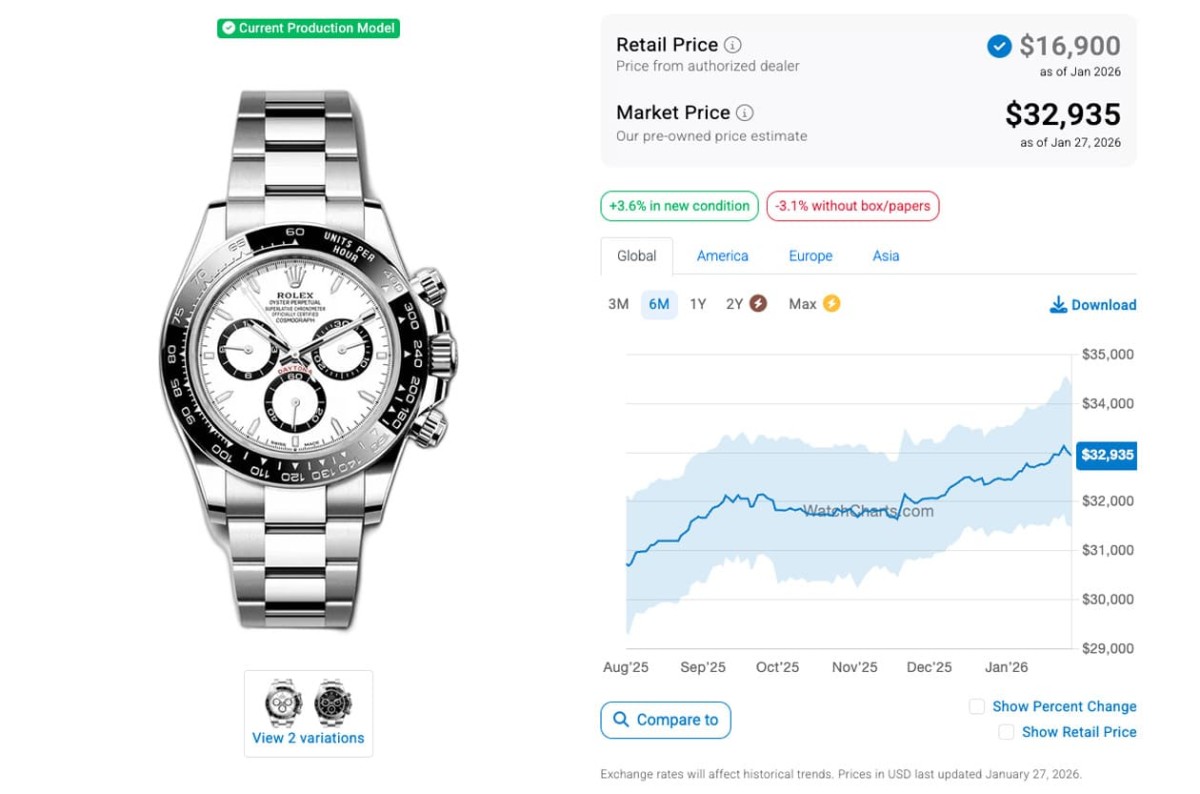Click the green Current Production Model checkmark

pyautogui.click(x=229, y=28)
